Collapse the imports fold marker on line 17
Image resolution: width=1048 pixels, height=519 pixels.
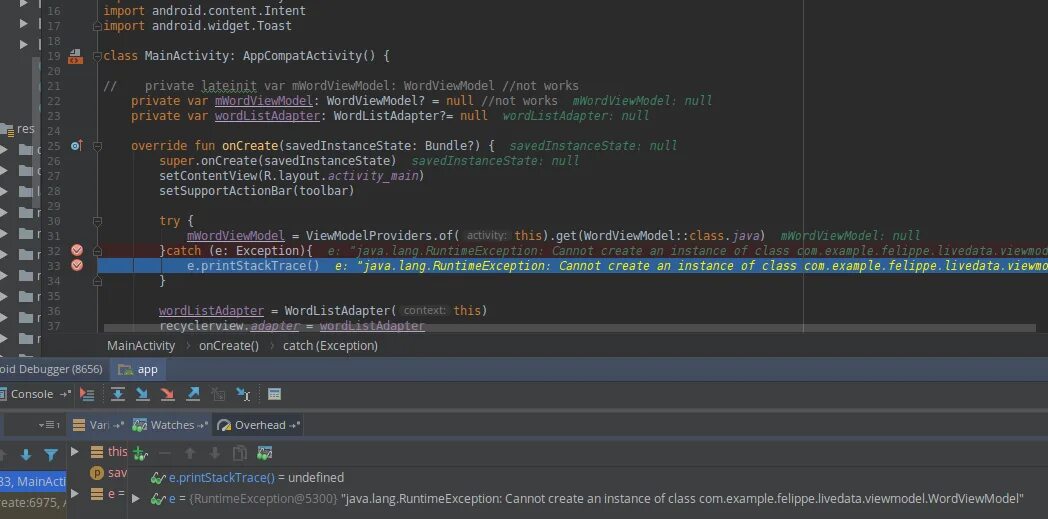98,26
